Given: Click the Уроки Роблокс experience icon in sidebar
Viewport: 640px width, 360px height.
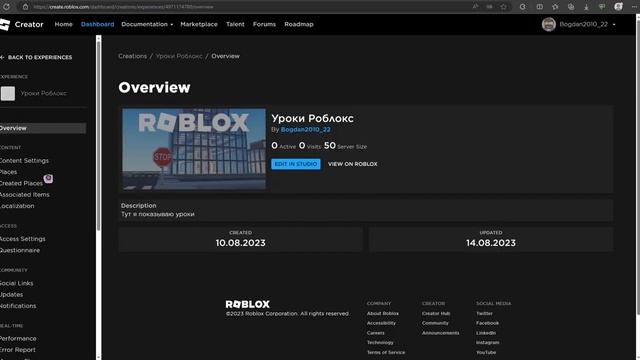Looking at the screenshot, I should click(8, 93).
